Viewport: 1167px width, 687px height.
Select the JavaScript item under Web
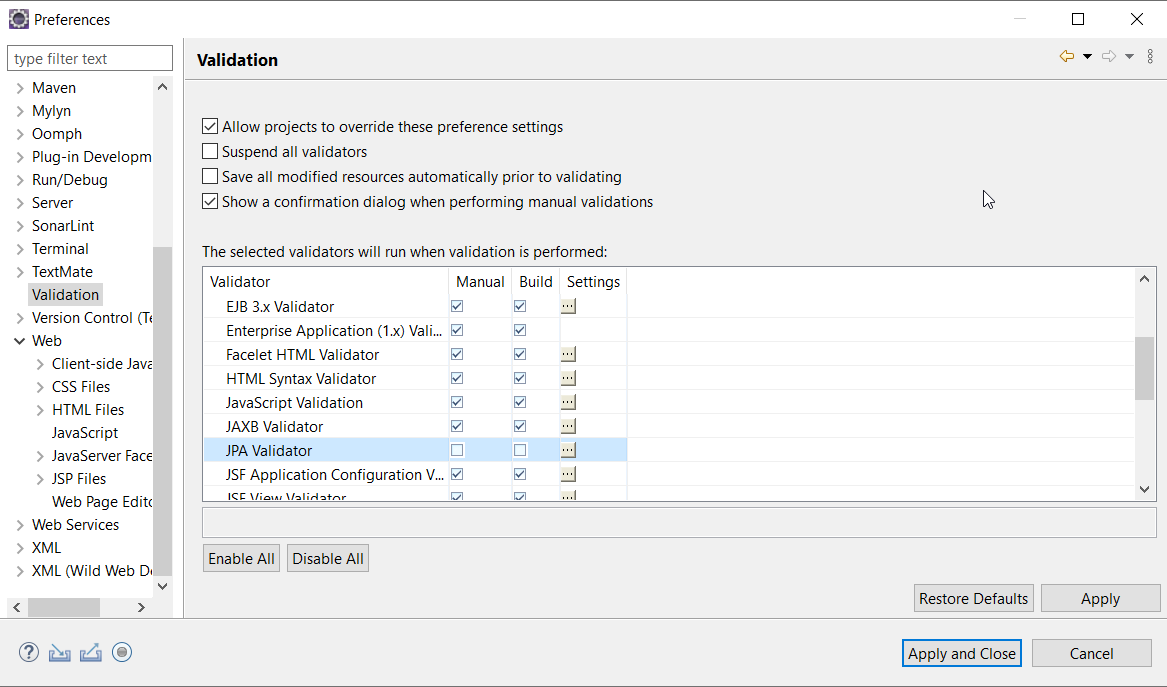point(85,433)
